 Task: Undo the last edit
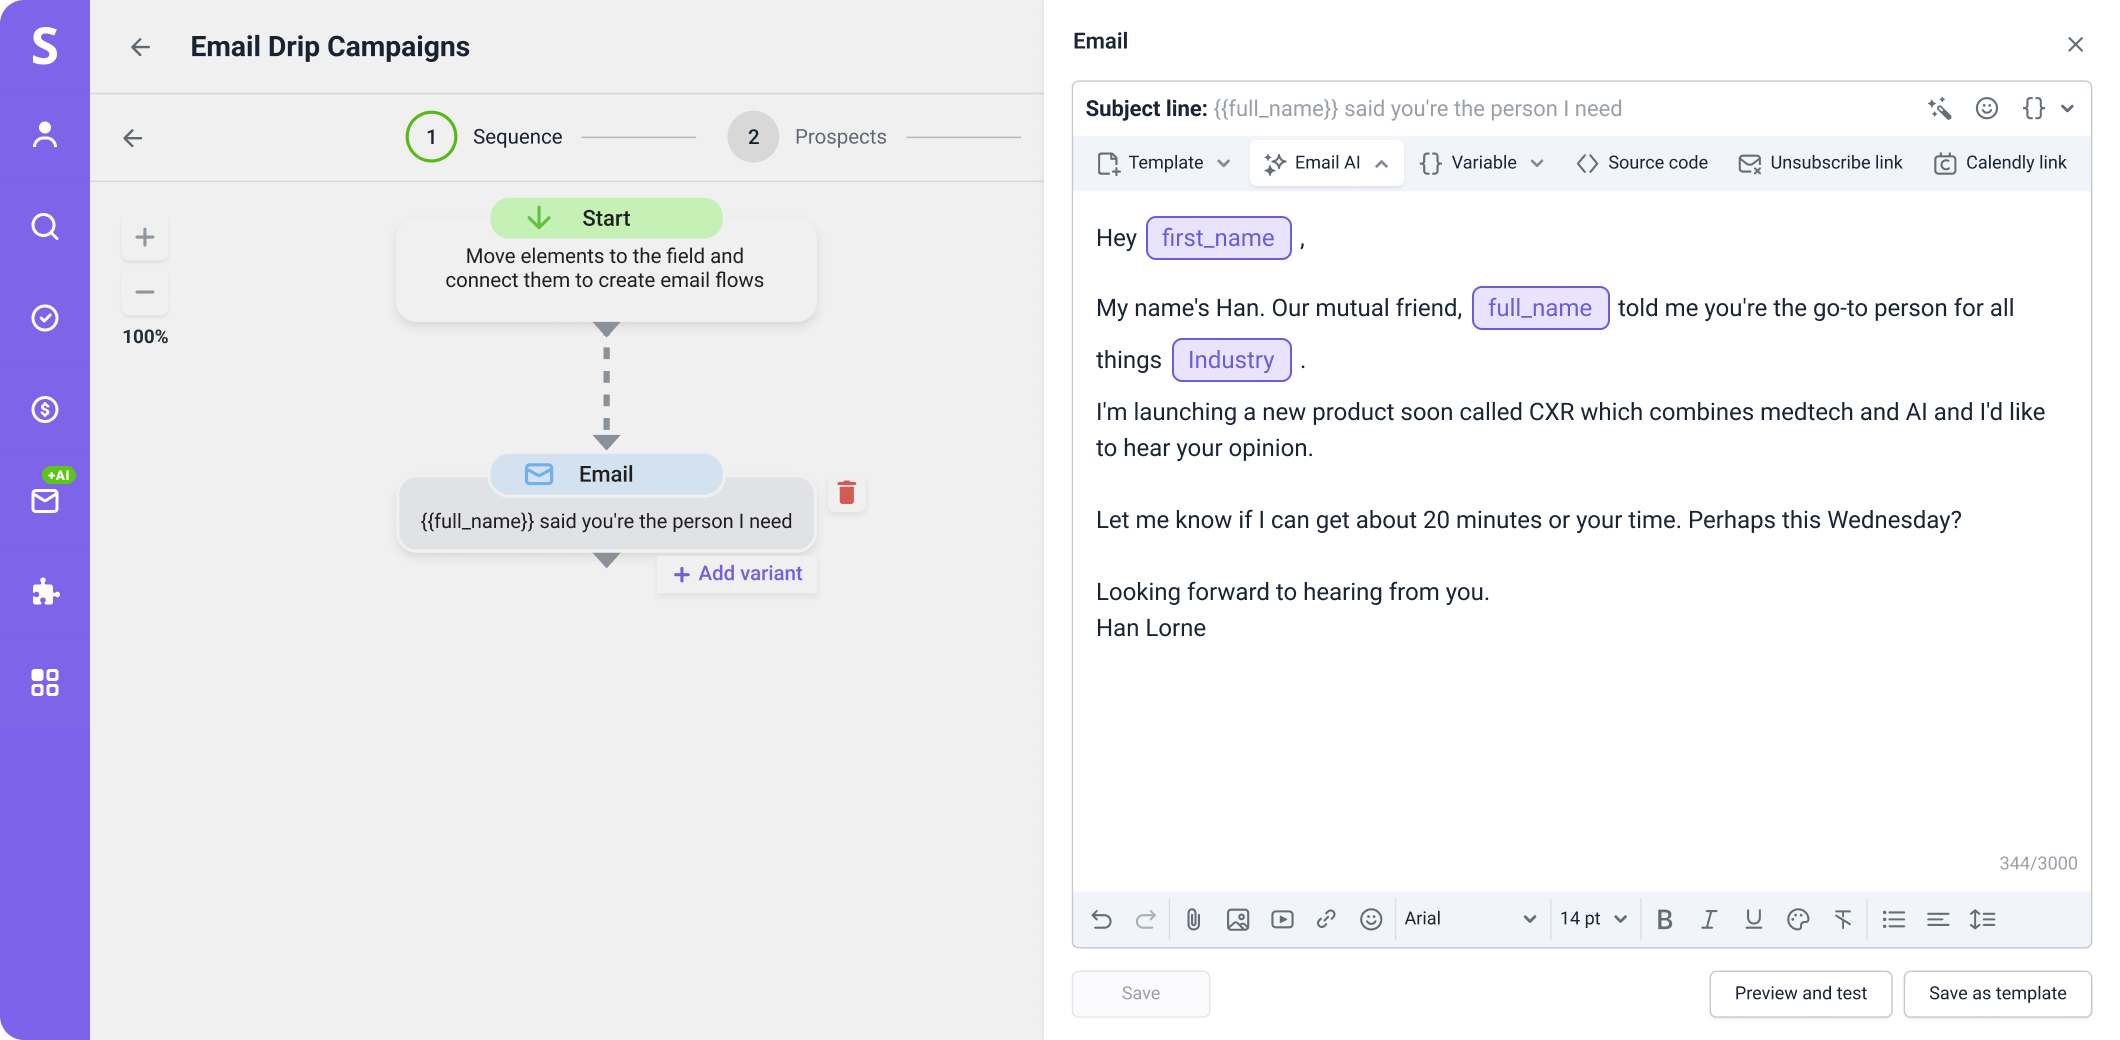tap(1101, 918)
